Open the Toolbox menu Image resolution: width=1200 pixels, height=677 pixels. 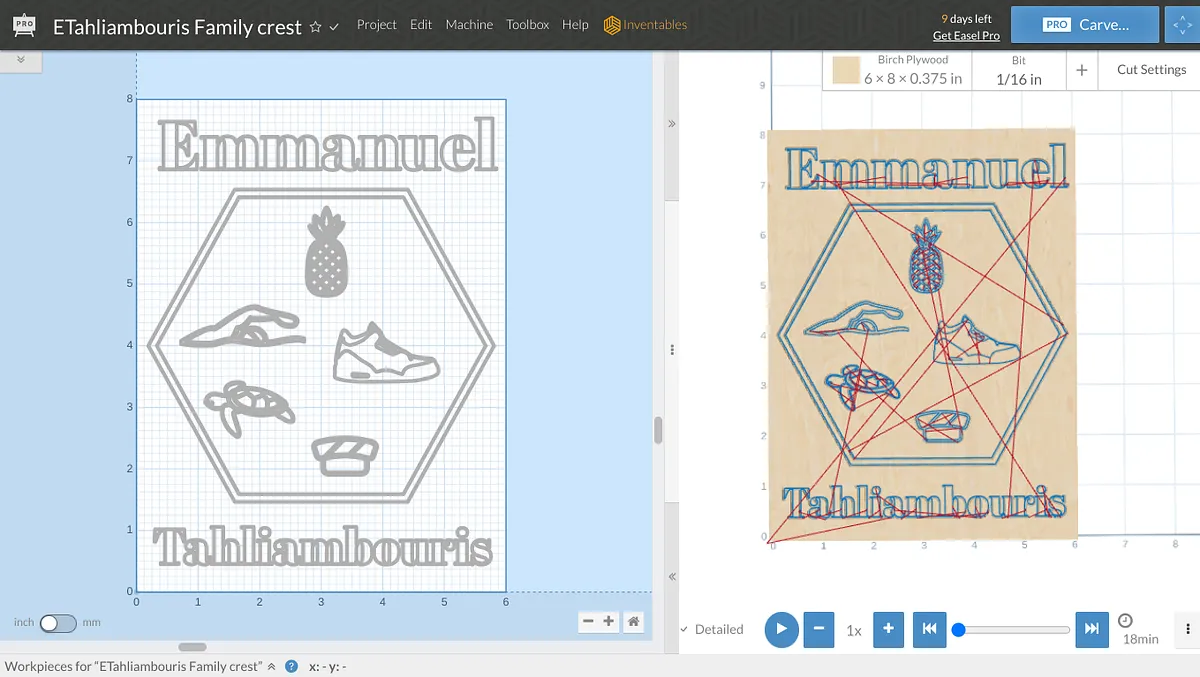point(527,25)
